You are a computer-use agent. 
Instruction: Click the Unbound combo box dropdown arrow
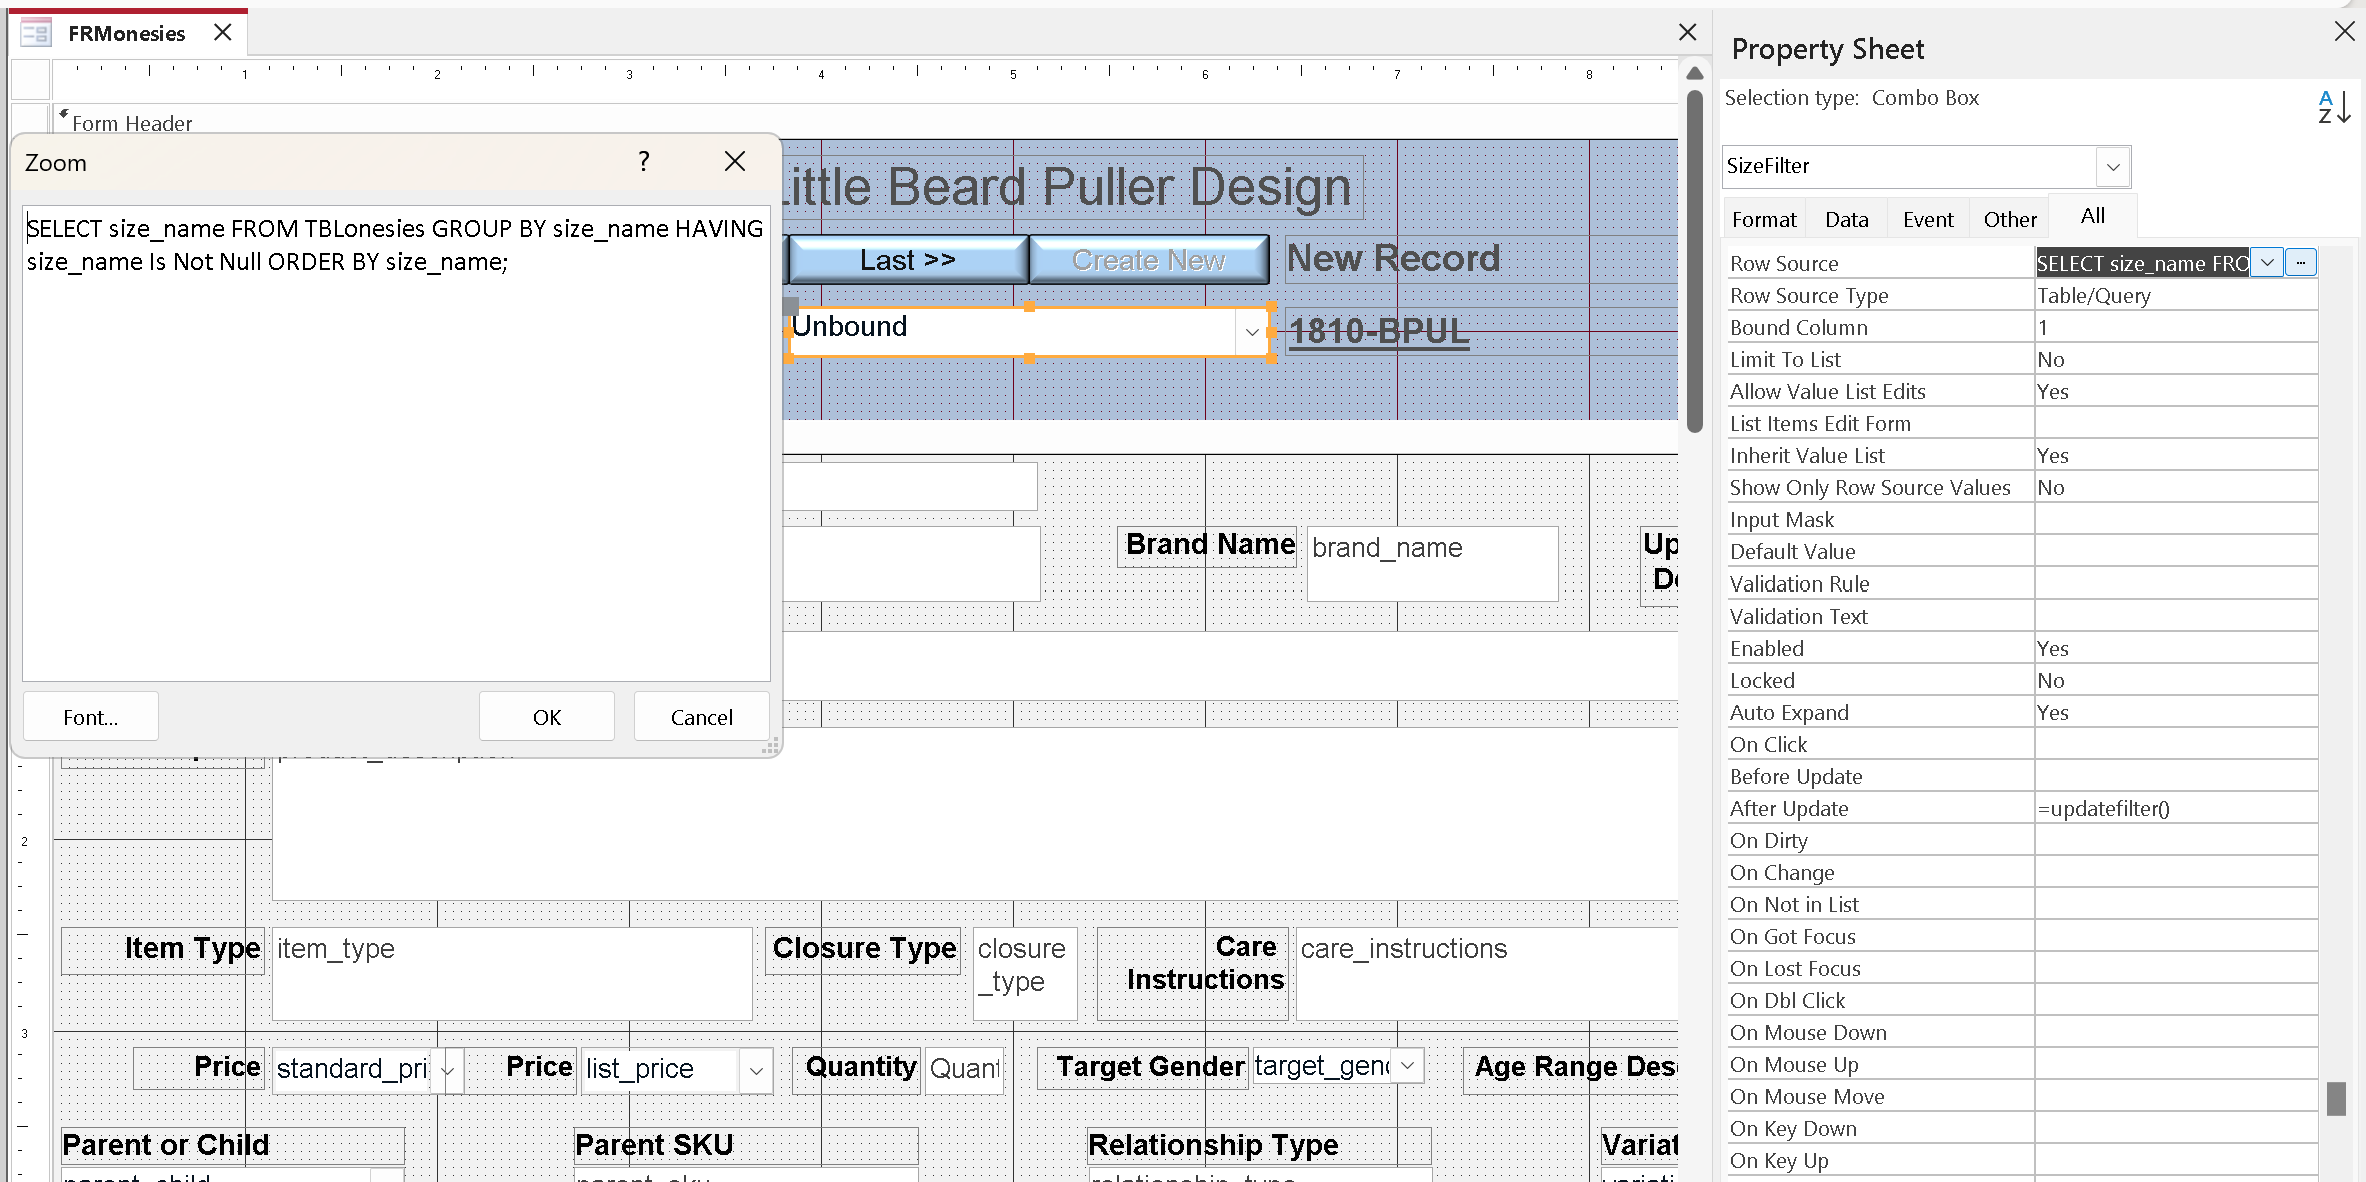1252,332
